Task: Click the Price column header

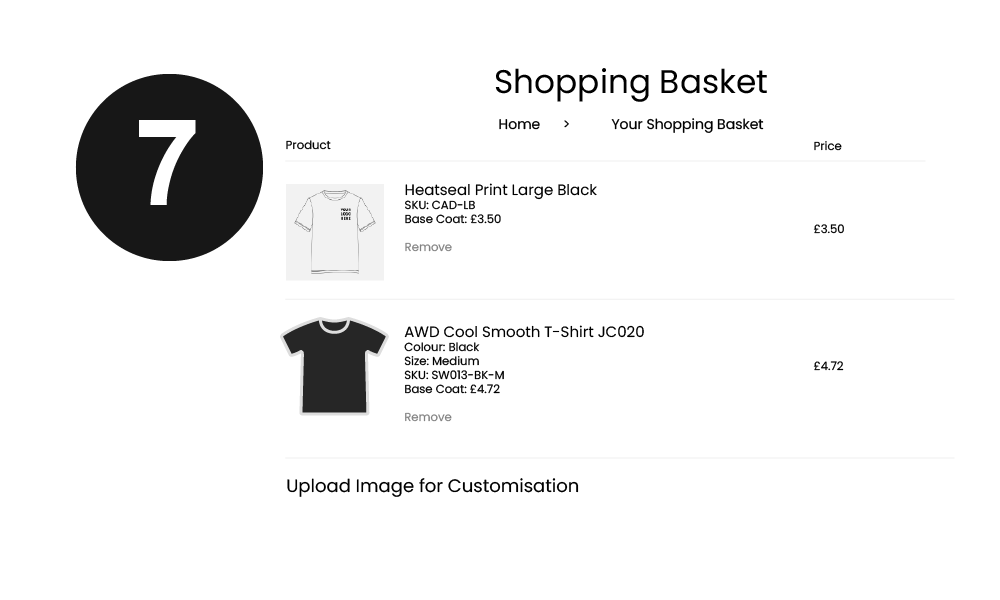Action: (827, 146)
